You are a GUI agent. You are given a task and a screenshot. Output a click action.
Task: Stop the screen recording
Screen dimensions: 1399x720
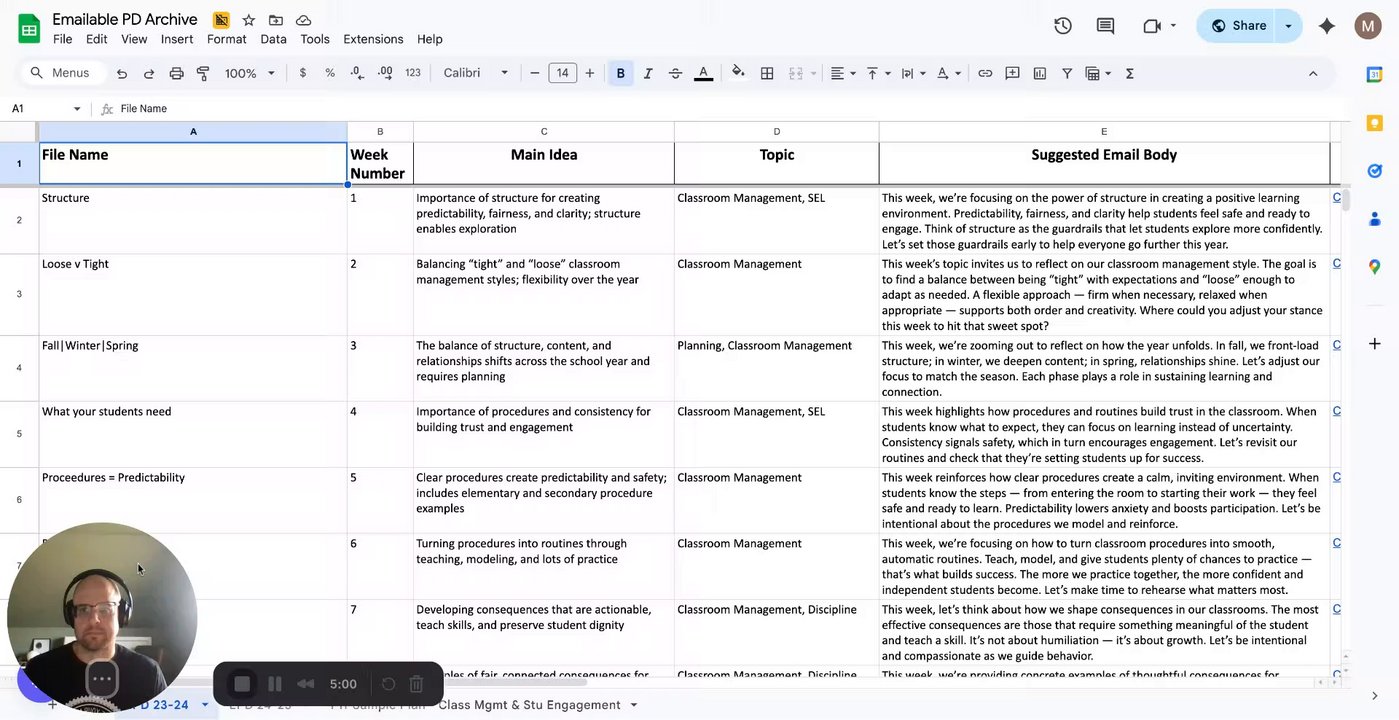tap(242, 684)
